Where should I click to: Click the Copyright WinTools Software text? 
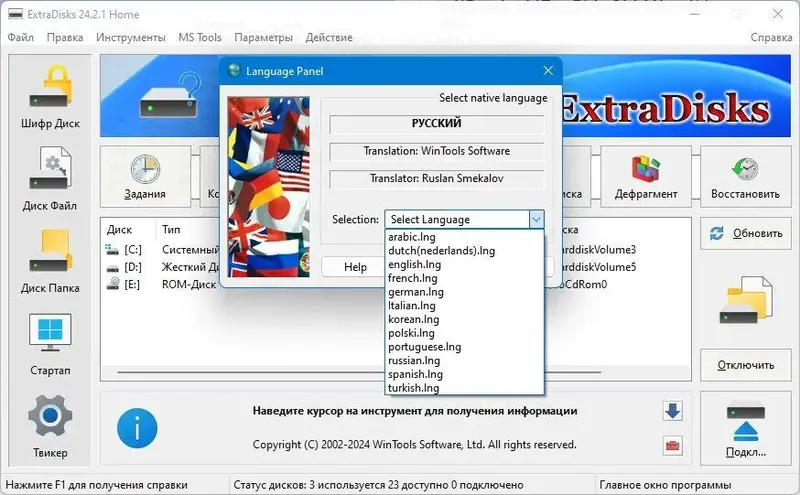pyautogui.click(x=414, y=445)
